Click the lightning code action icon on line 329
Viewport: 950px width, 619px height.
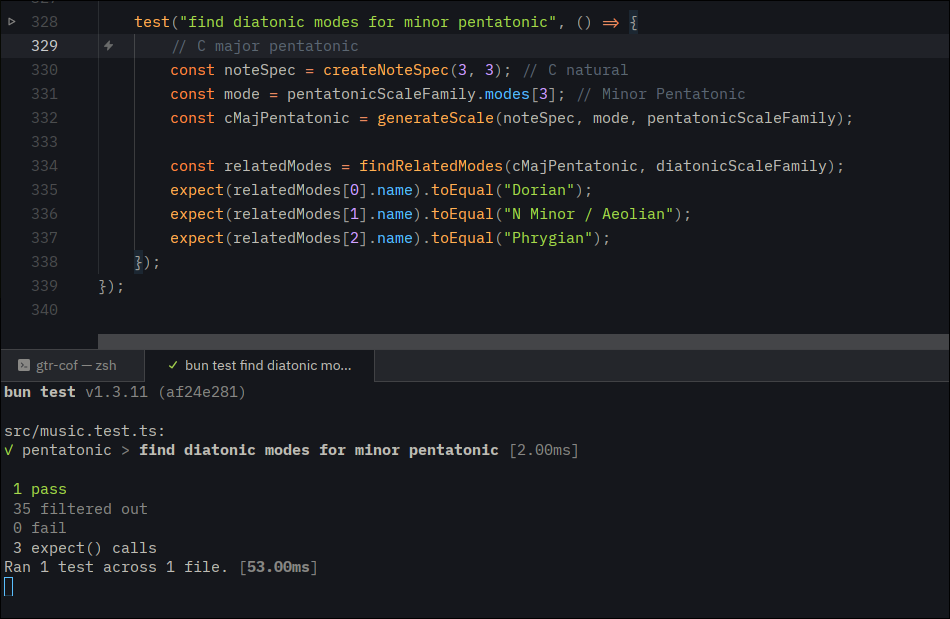click(x=108, y=45)
